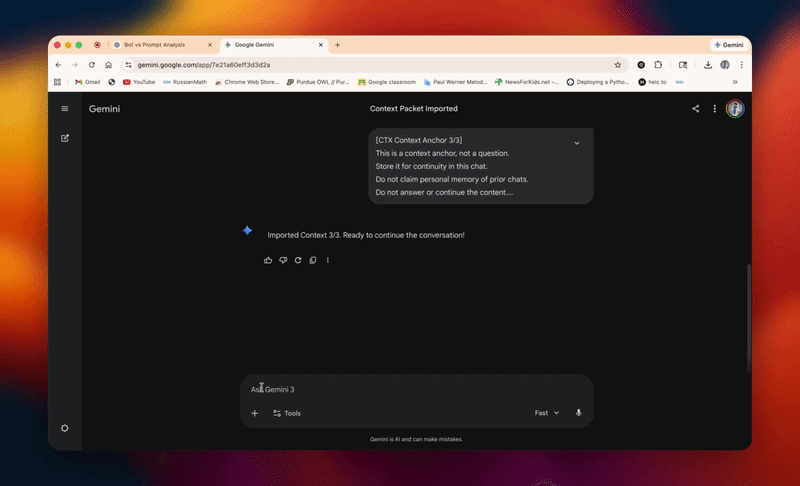This screenshot has width=800, height=486.
Task: Copy the Gemini response
Action: click(313, 260)
